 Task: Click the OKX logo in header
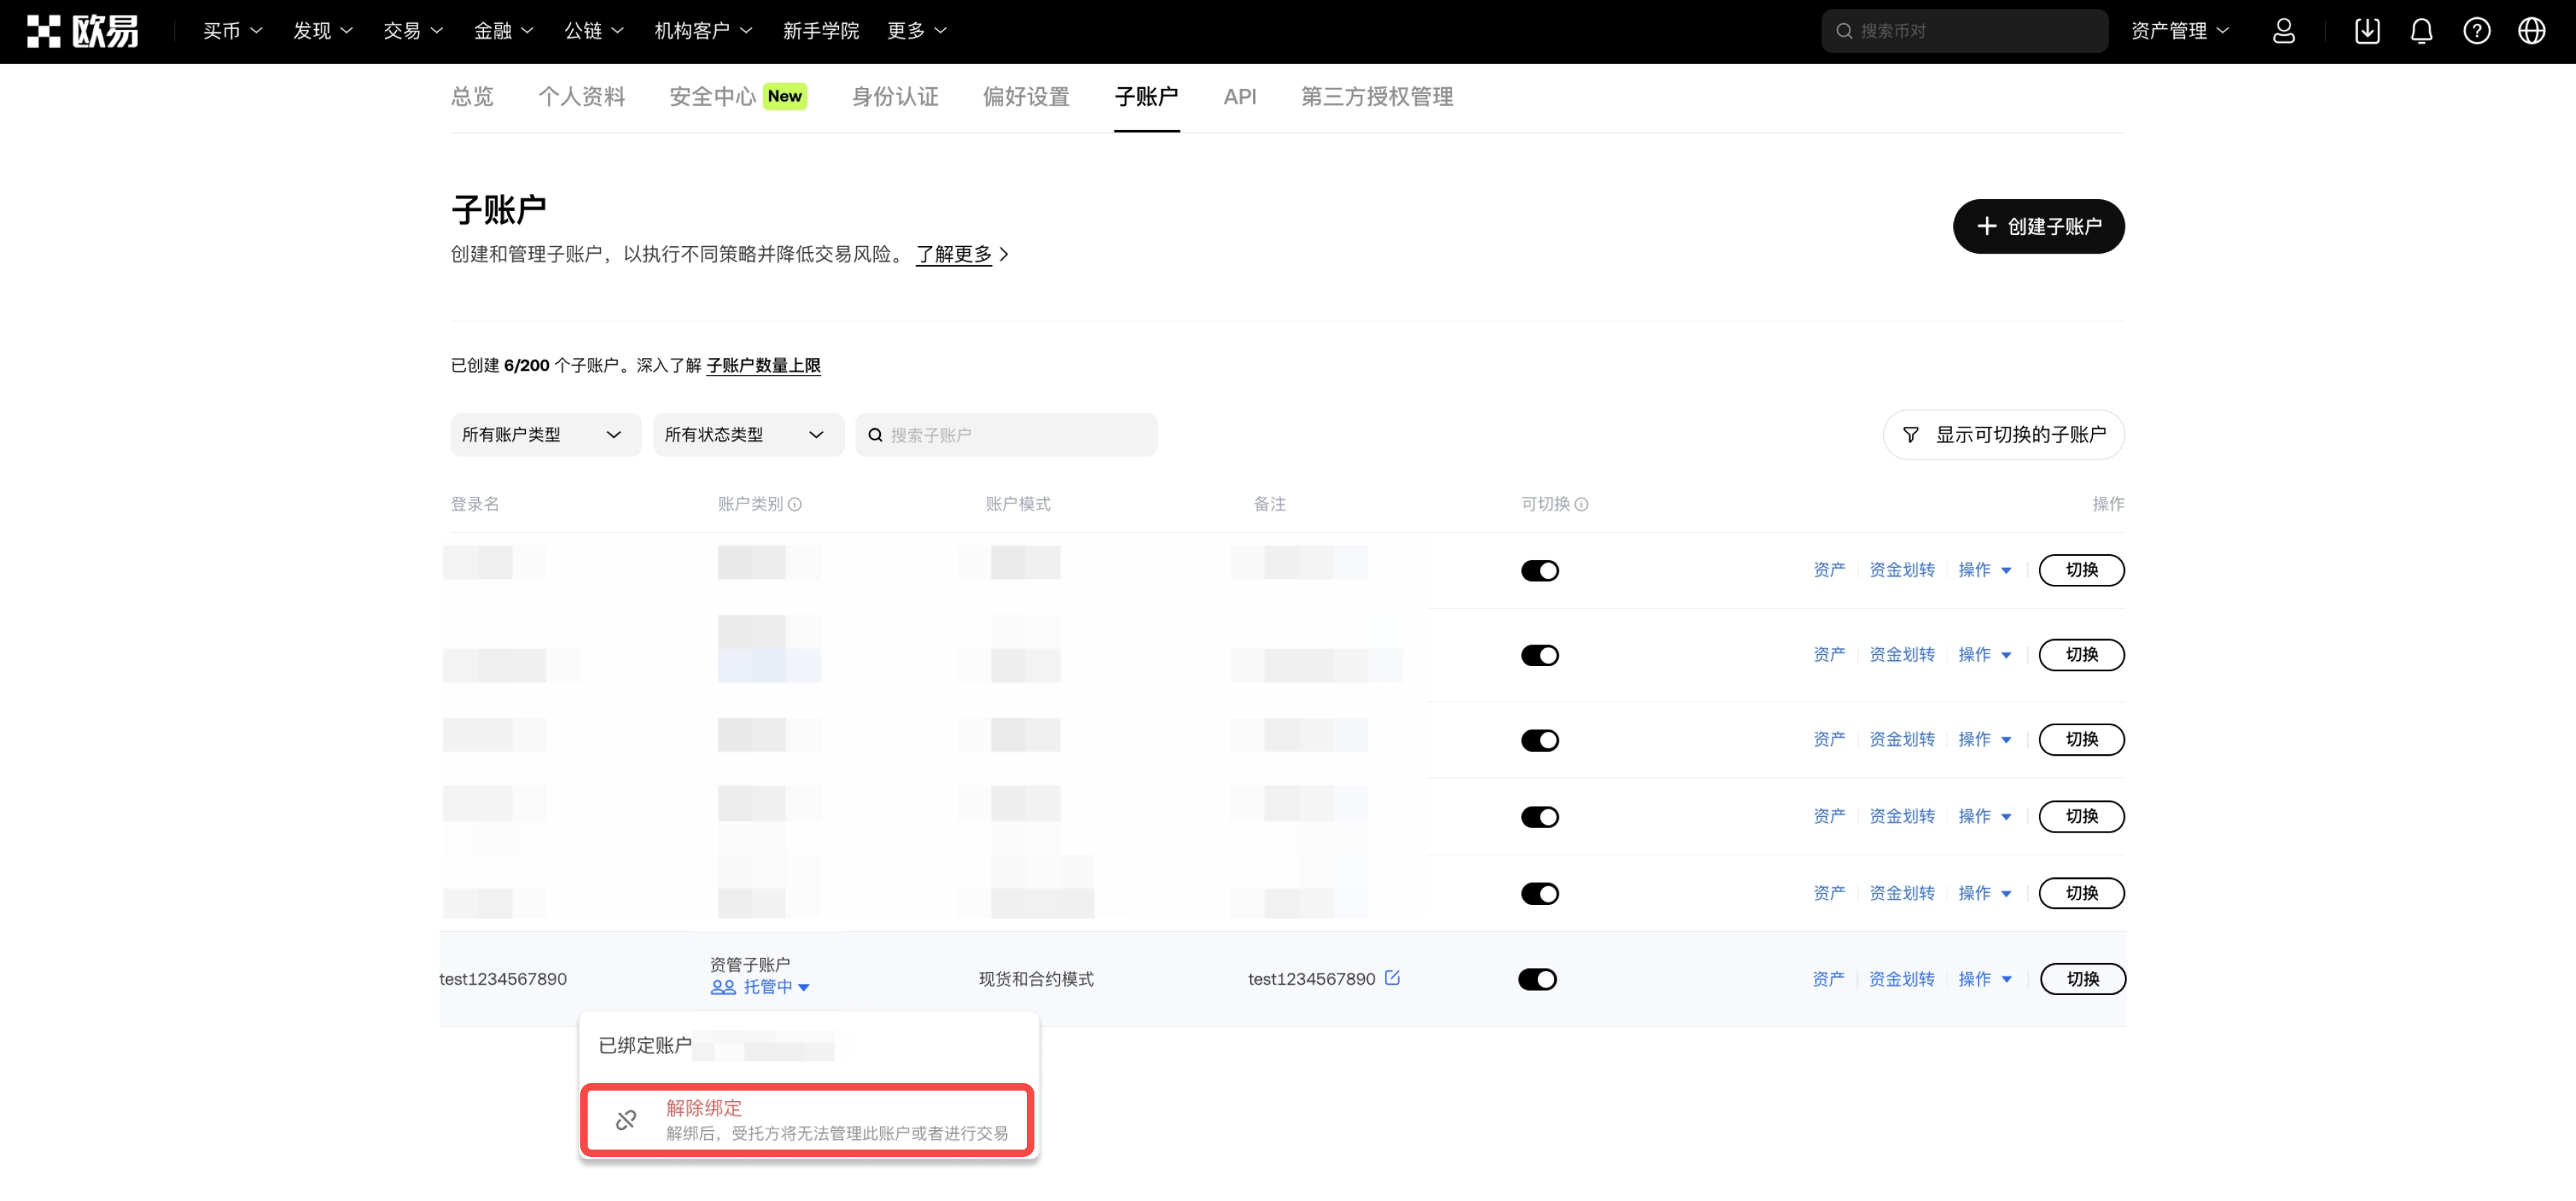pyautogui.click(x=82, y=31)
